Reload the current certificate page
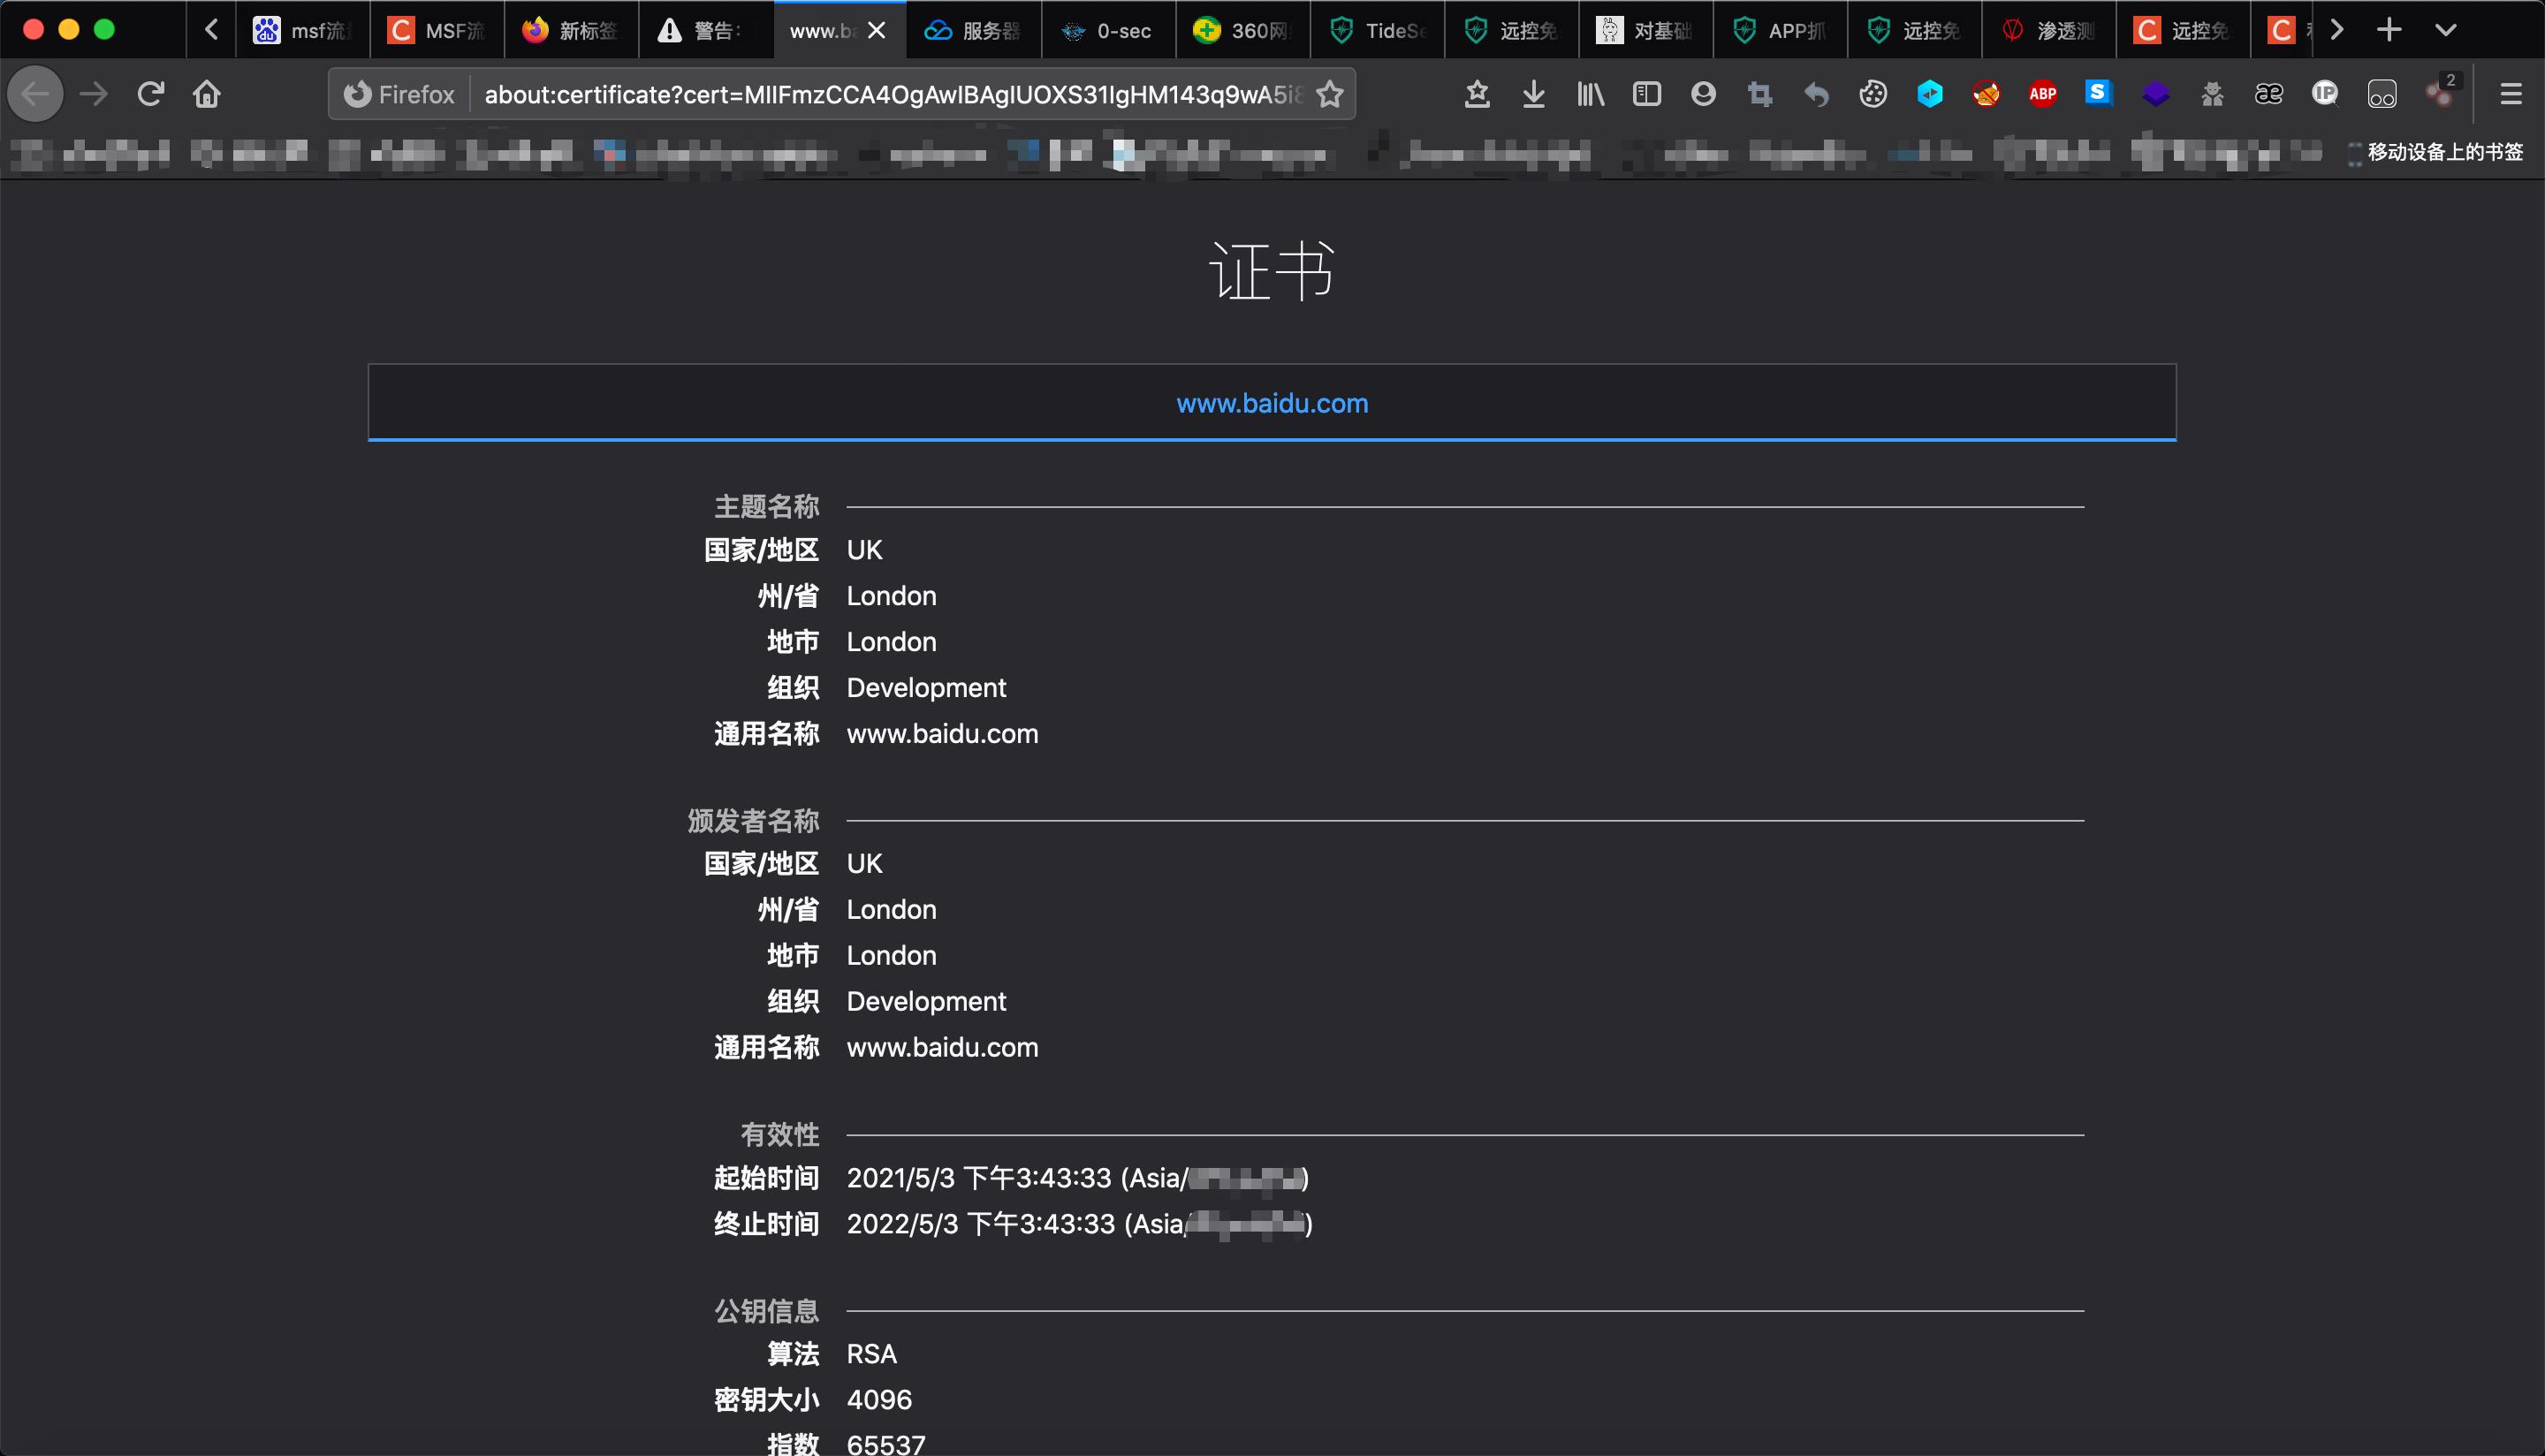The width and height of the screenshot is (2545, 1456). click(x=150, y=94)
